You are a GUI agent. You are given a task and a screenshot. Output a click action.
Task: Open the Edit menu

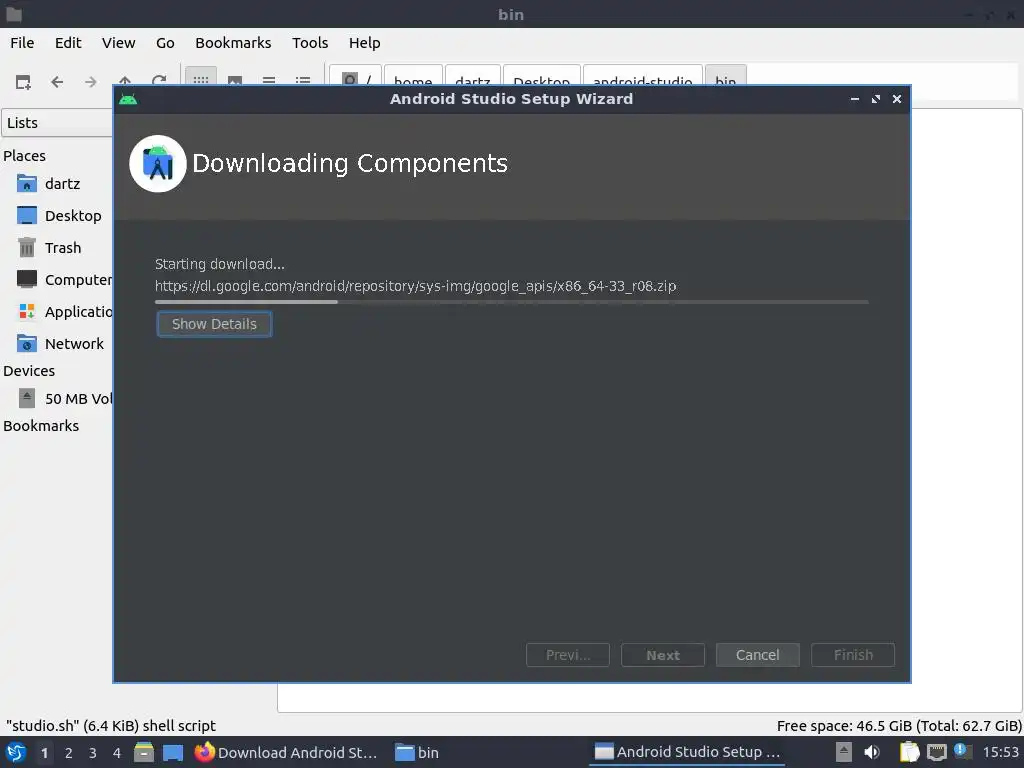[68, 42]
